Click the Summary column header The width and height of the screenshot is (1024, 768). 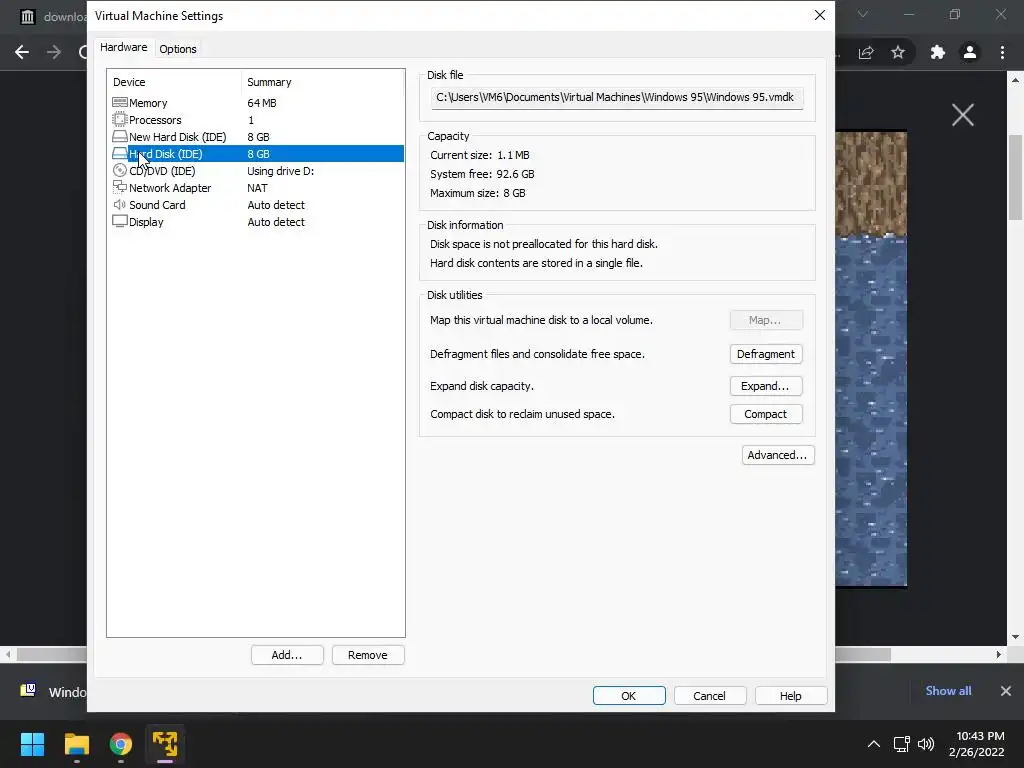pos(269,82)
